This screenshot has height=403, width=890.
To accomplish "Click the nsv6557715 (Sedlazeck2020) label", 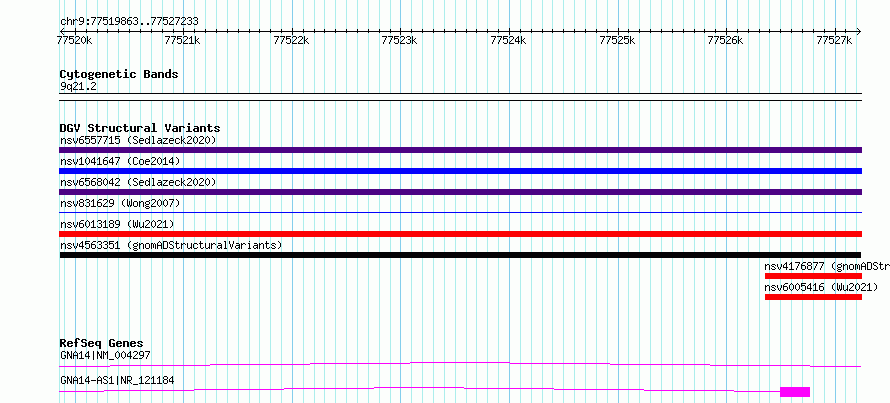I will click(138, 140).
